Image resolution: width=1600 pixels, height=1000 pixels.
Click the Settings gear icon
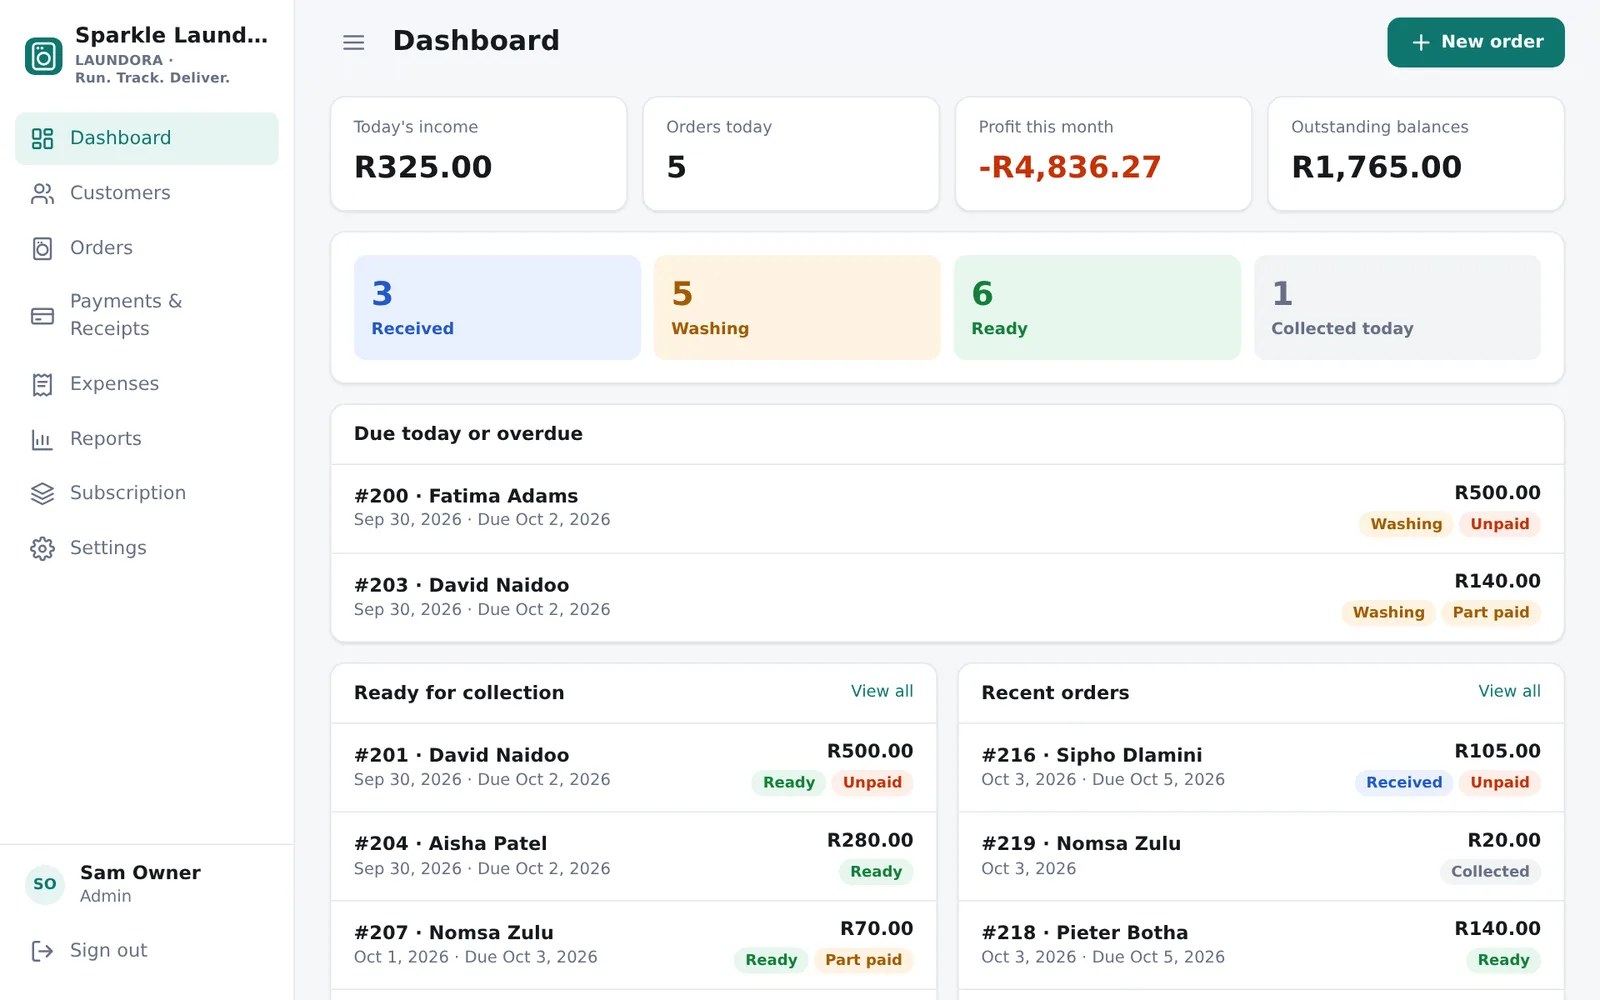[x=42, y=548]
